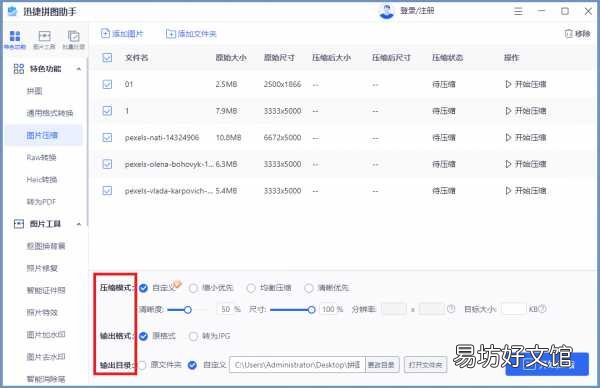
Task: Select 均衡压缩 compression mode
Action: pos(251,288)
